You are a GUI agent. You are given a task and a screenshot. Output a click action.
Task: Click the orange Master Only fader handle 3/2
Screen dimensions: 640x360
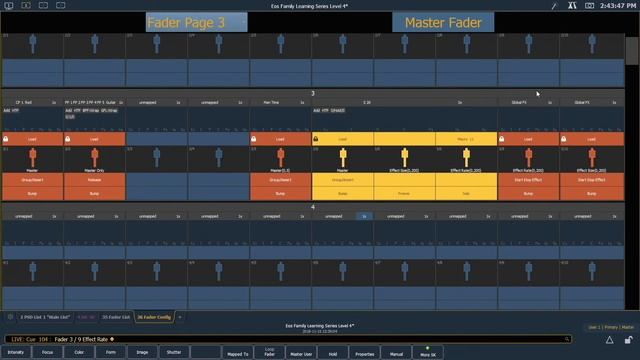point(95,158)
